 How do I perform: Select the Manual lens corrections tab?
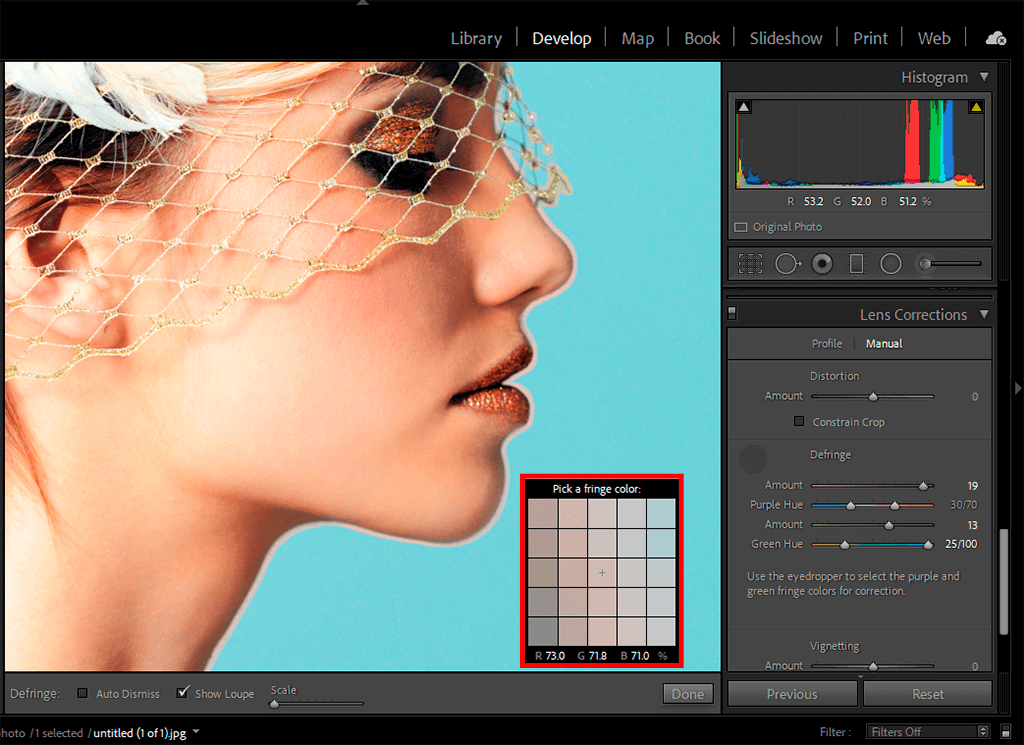tap(884, 343)
